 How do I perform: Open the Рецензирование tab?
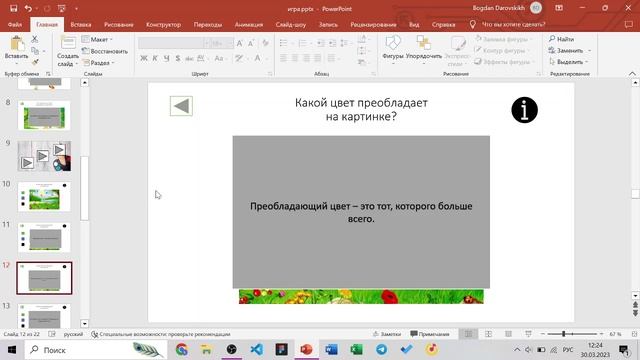[x=373, y=24]
